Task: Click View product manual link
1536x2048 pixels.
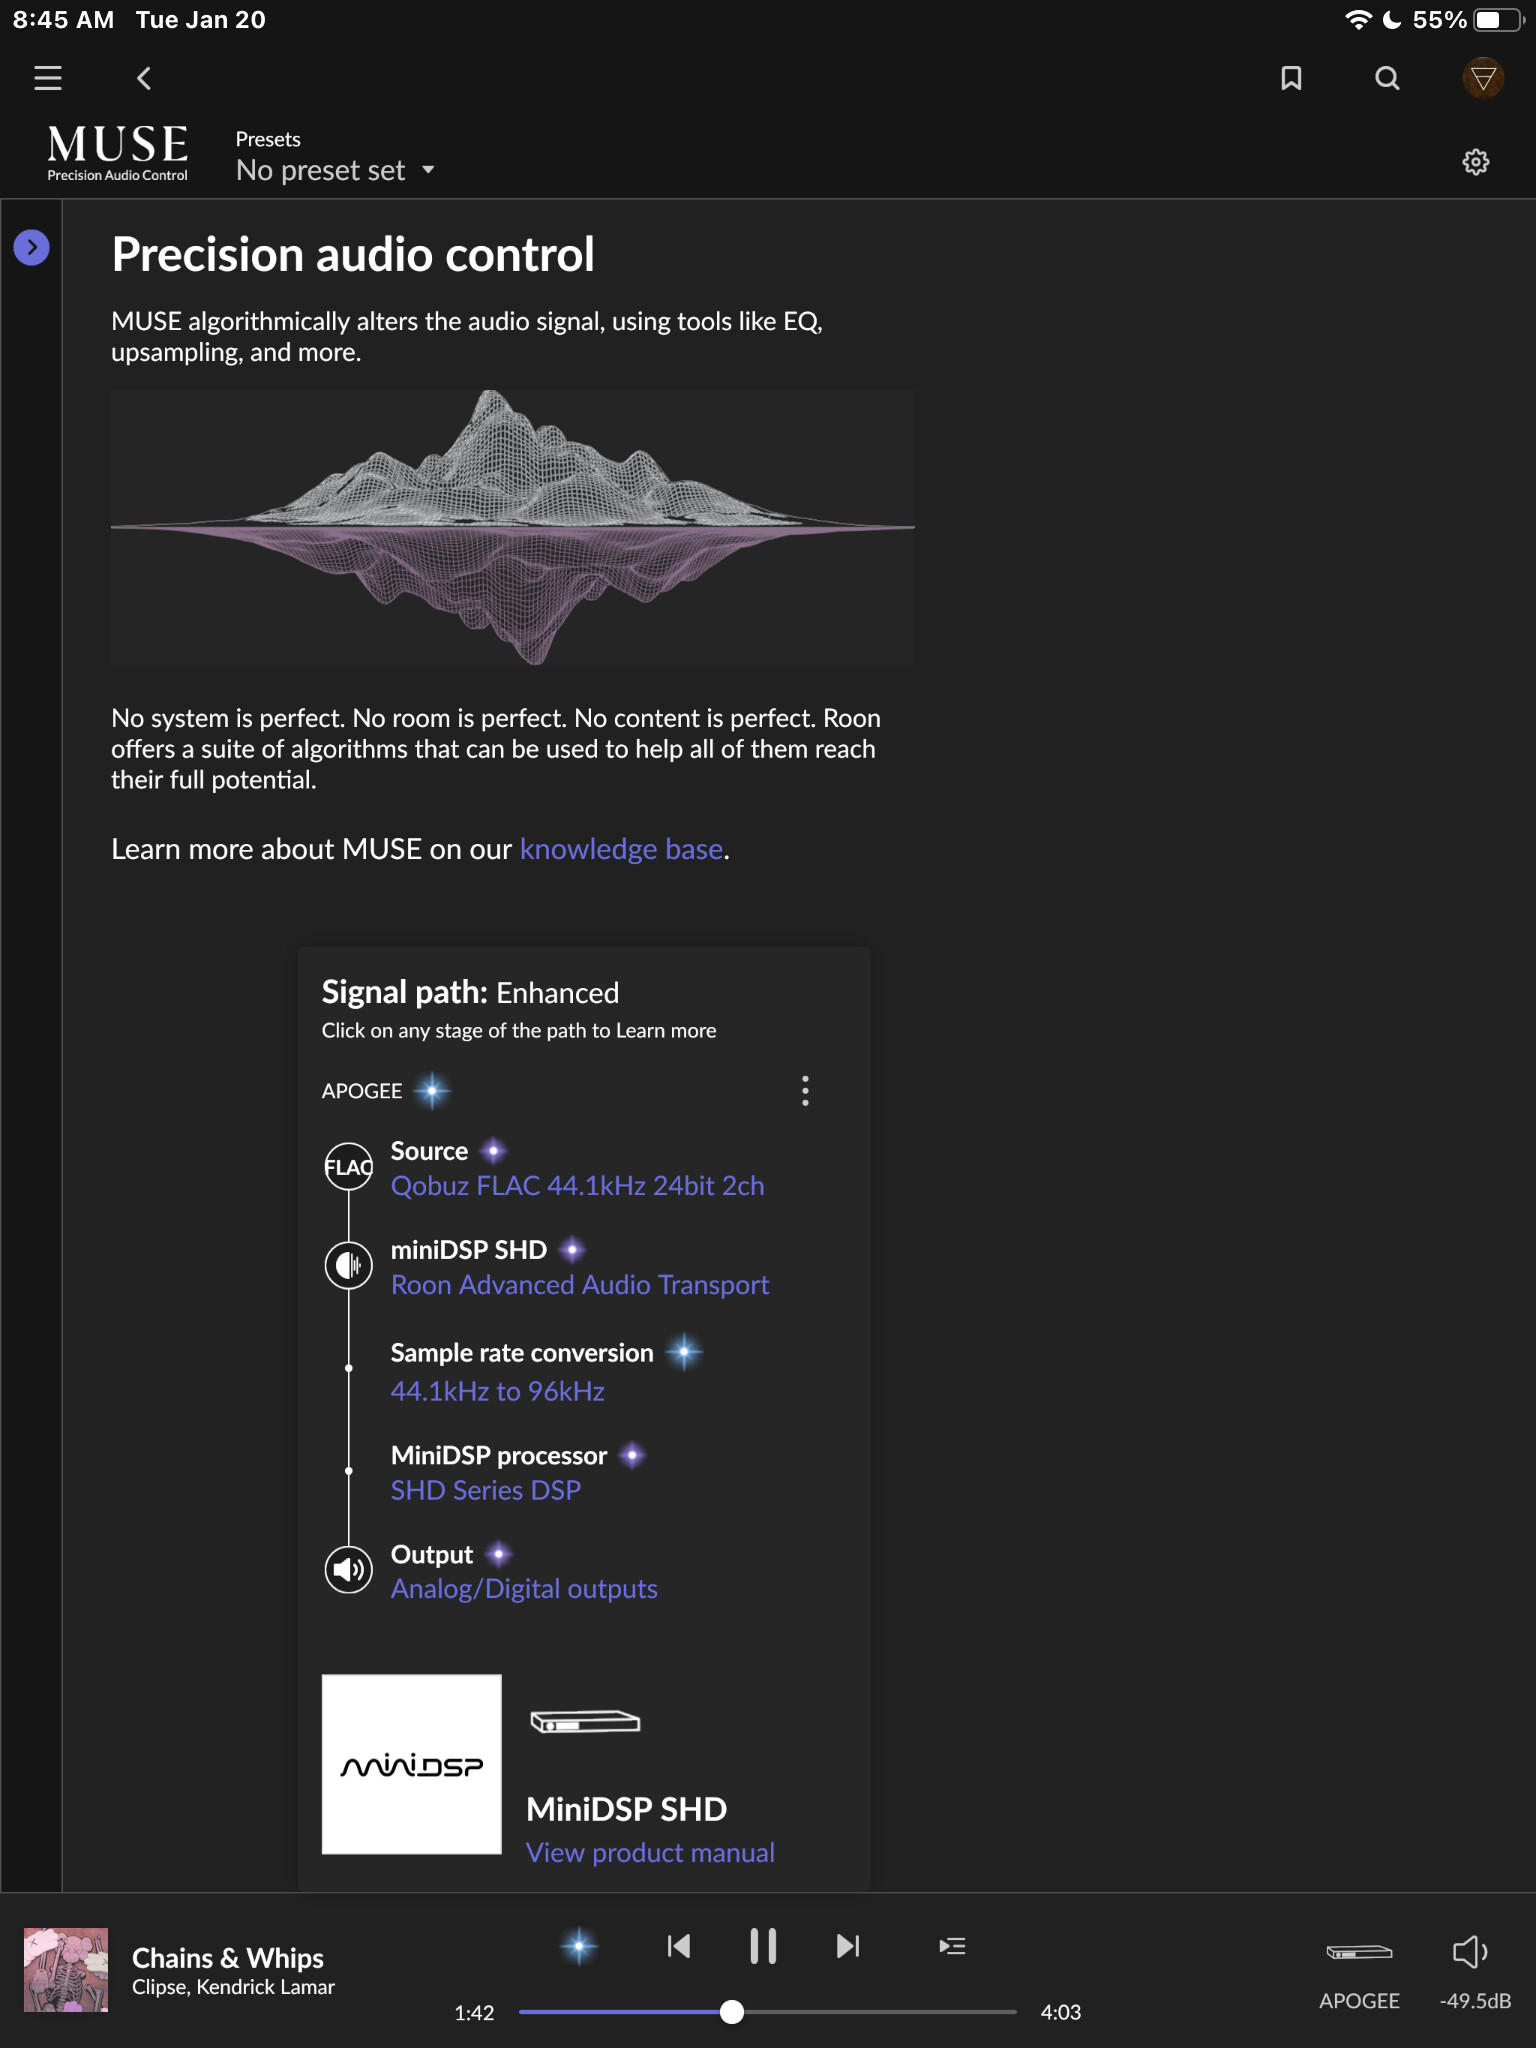Action: point(650,1853)
